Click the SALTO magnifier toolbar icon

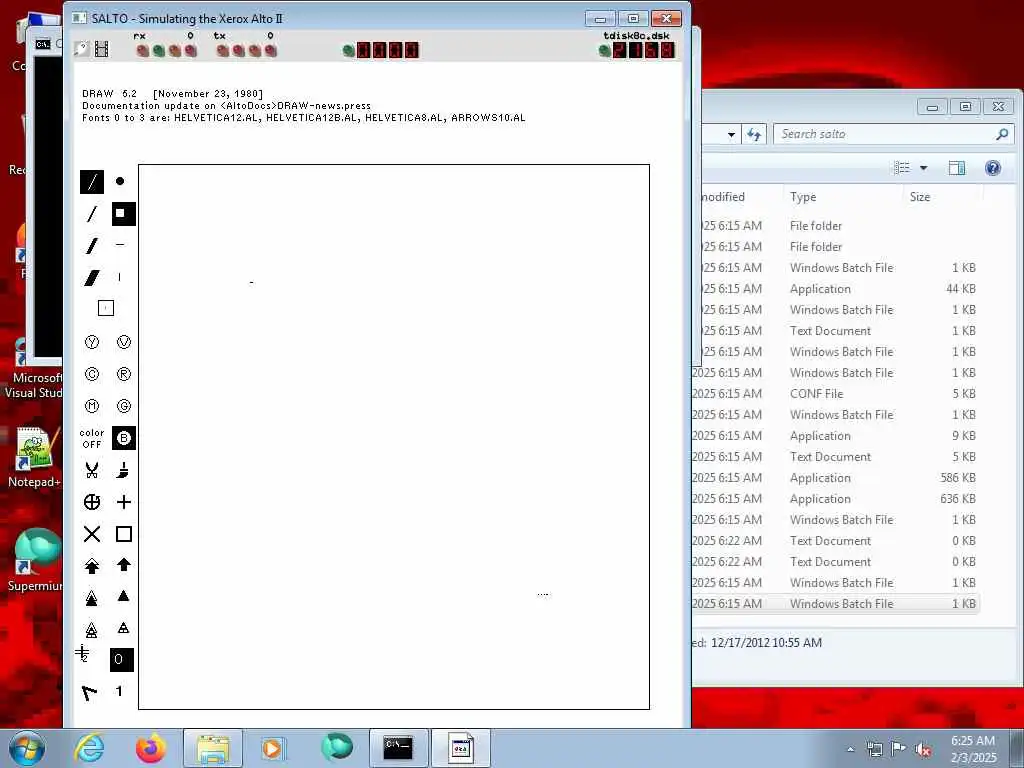click(82, 48)
